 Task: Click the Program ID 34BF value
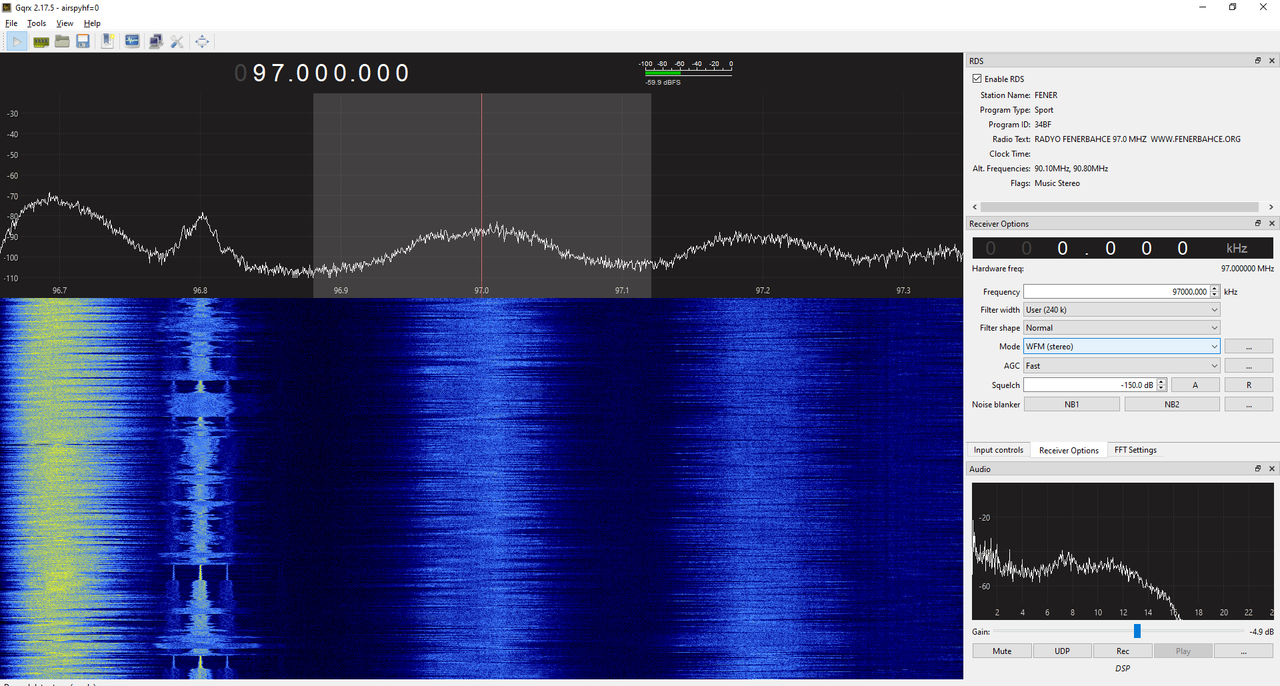pyautogui.click(x=1043, y=124)
